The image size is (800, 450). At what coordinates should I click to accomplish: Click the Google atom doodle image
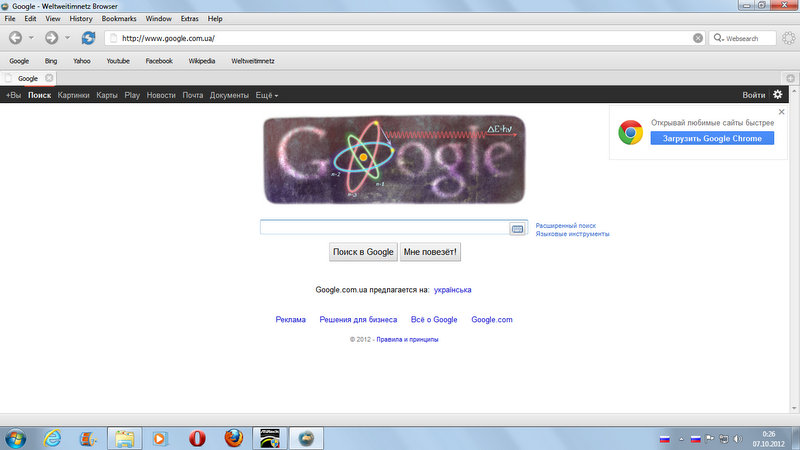click(394, 159)
